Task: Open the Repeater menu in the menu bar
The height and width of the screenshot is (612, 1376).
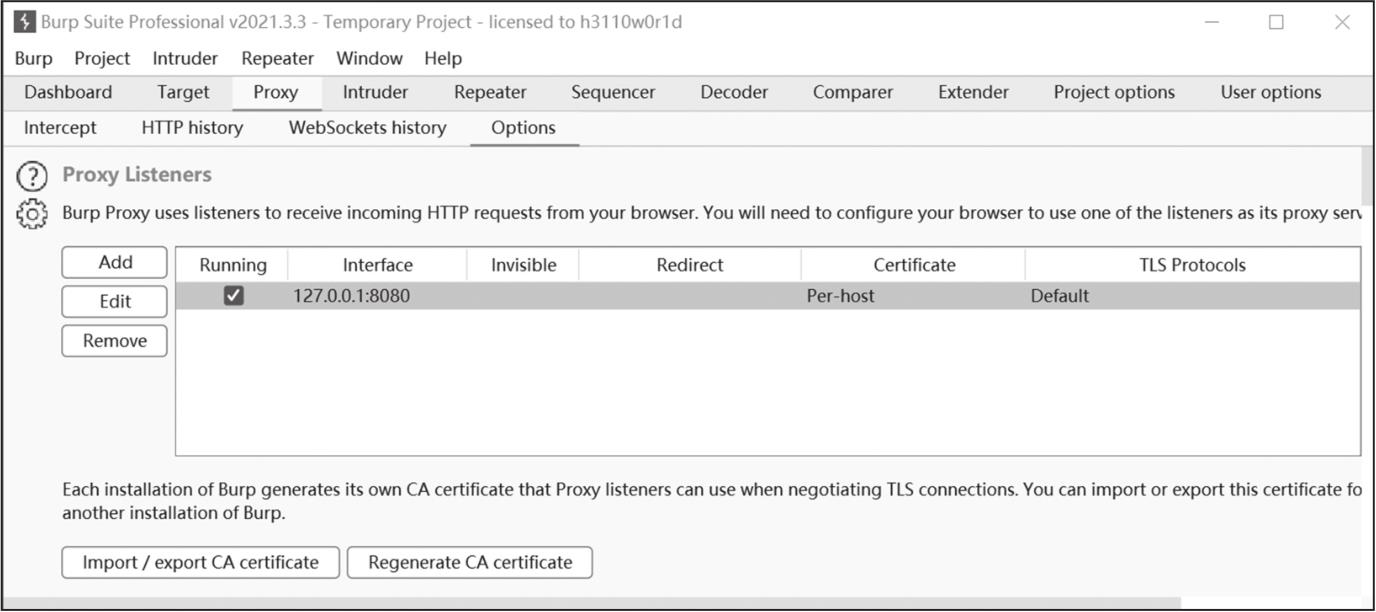Action: tap(278, 58)
